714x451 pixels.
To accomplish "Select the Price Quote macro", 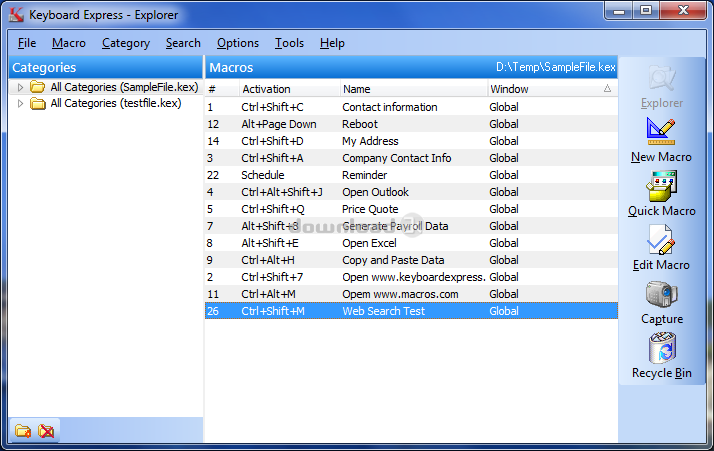I will coord(411,209).
